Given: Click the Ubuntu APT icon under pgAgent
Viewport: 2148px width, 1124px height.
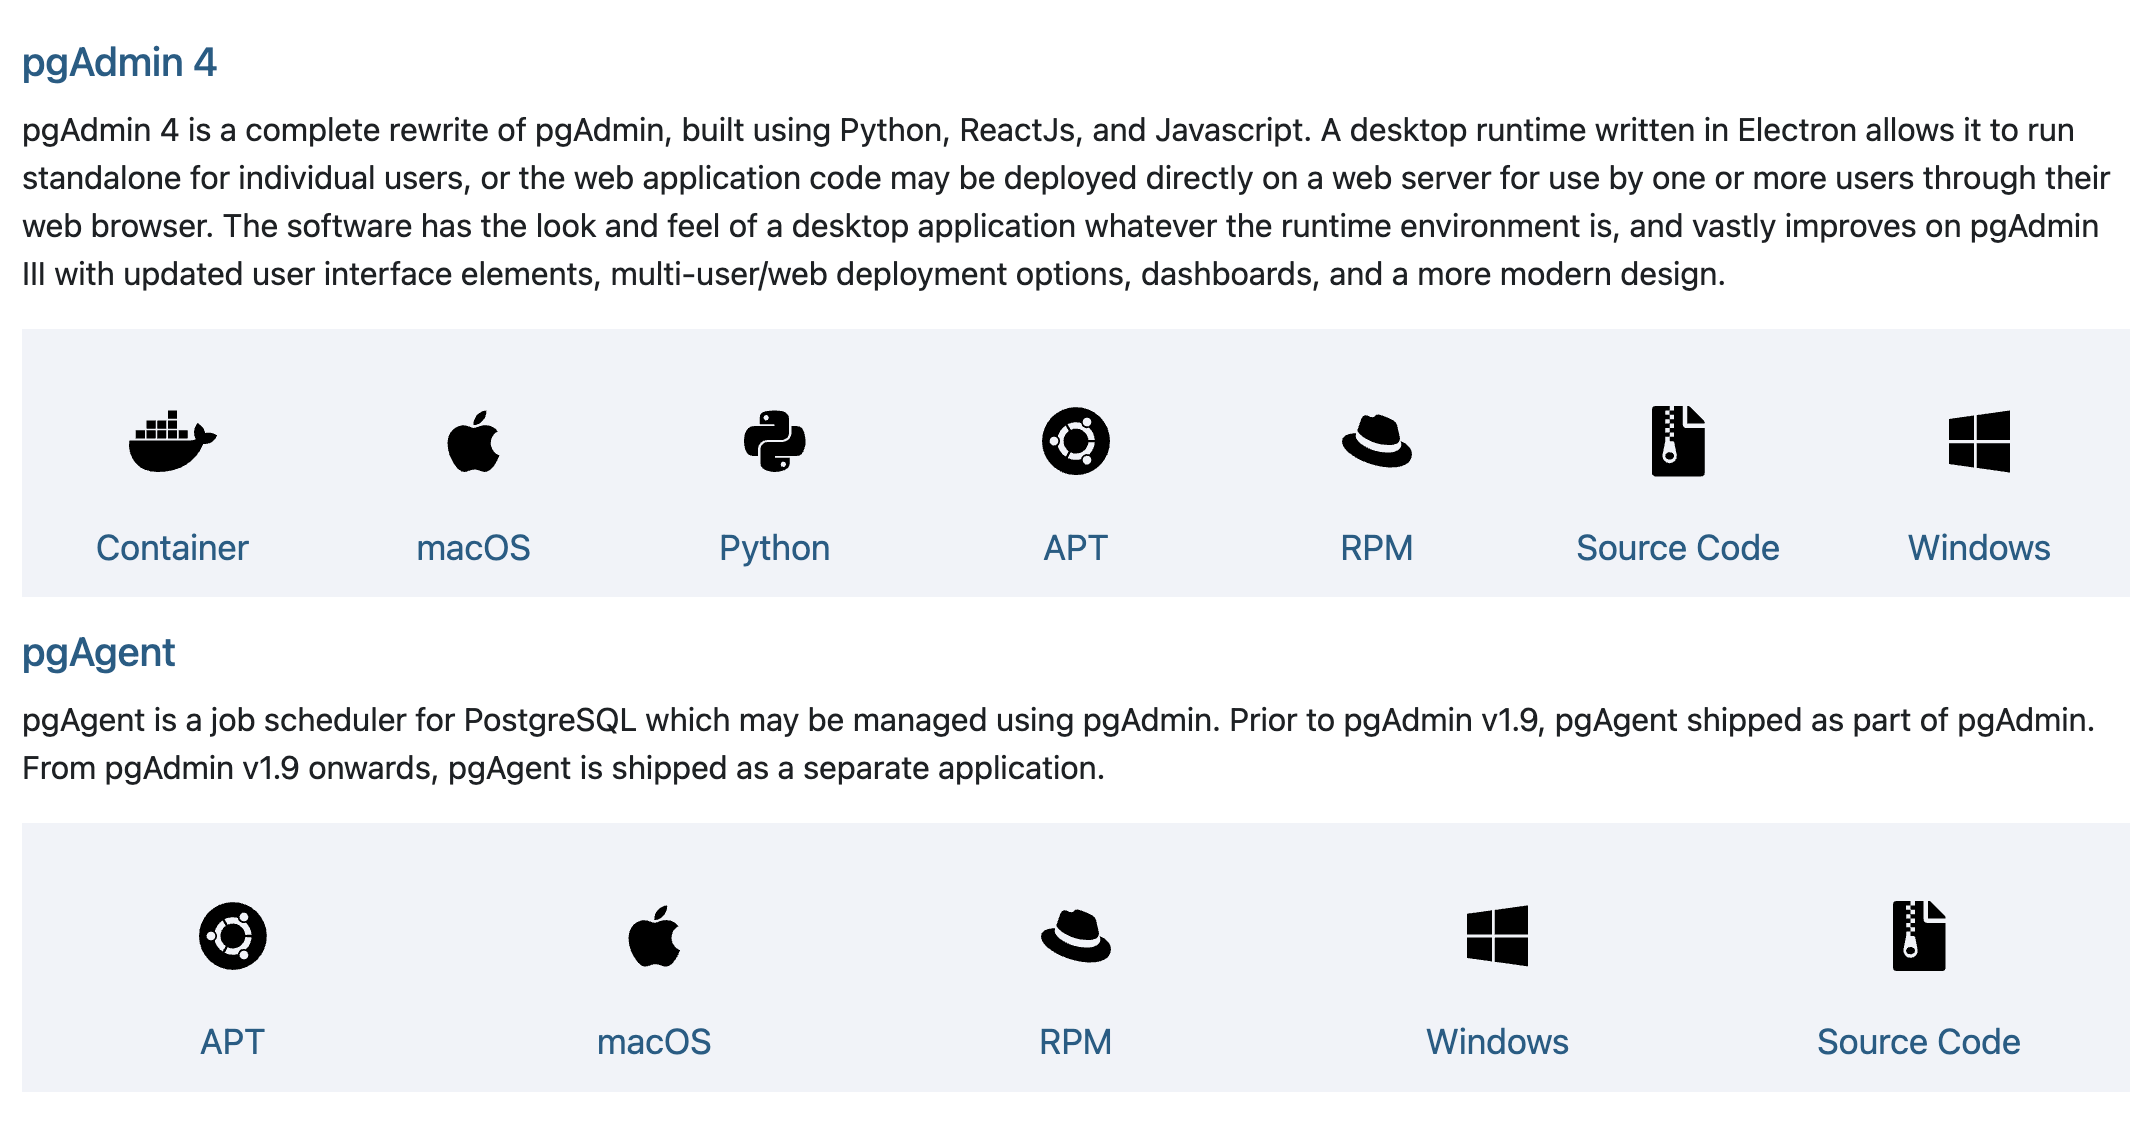Looking at the screenshot, I should pos(232,937).
